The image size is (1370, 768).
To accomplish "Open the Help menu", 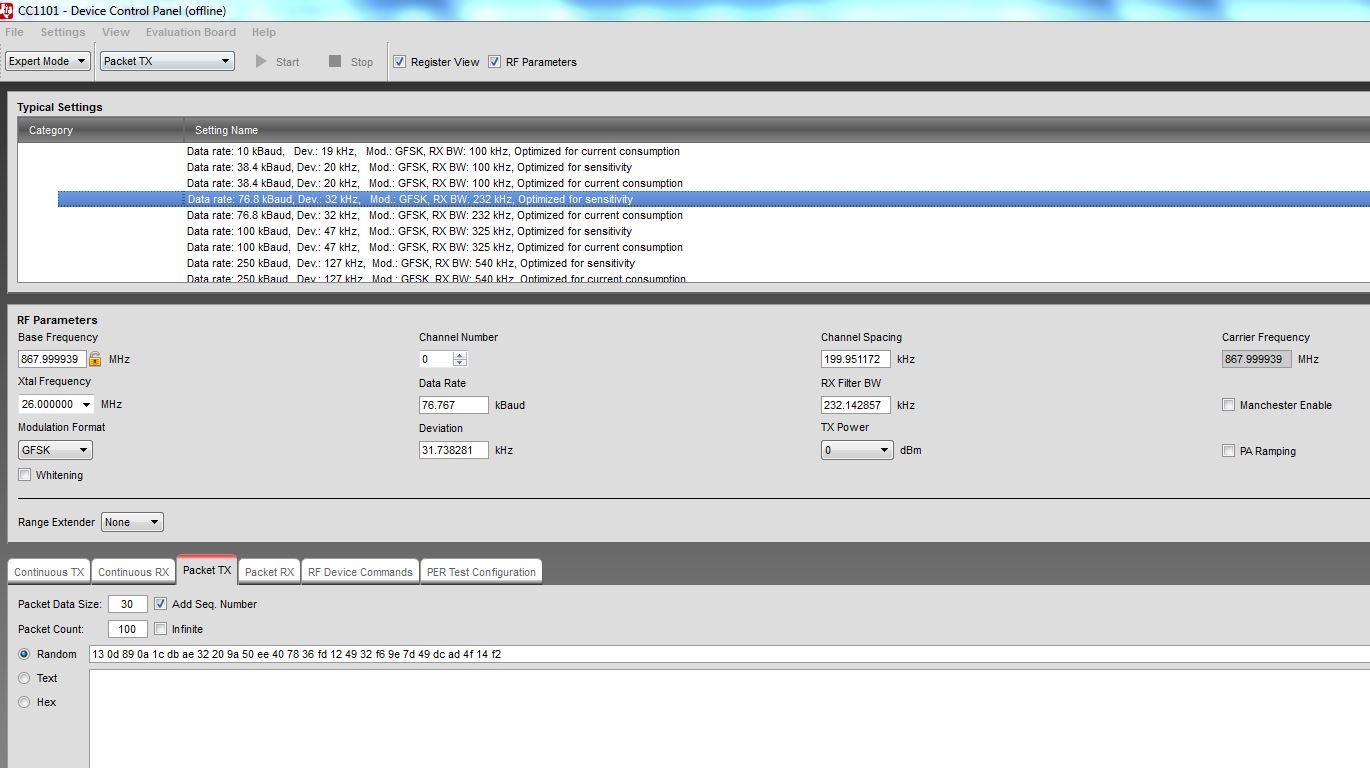I will 264,32.
